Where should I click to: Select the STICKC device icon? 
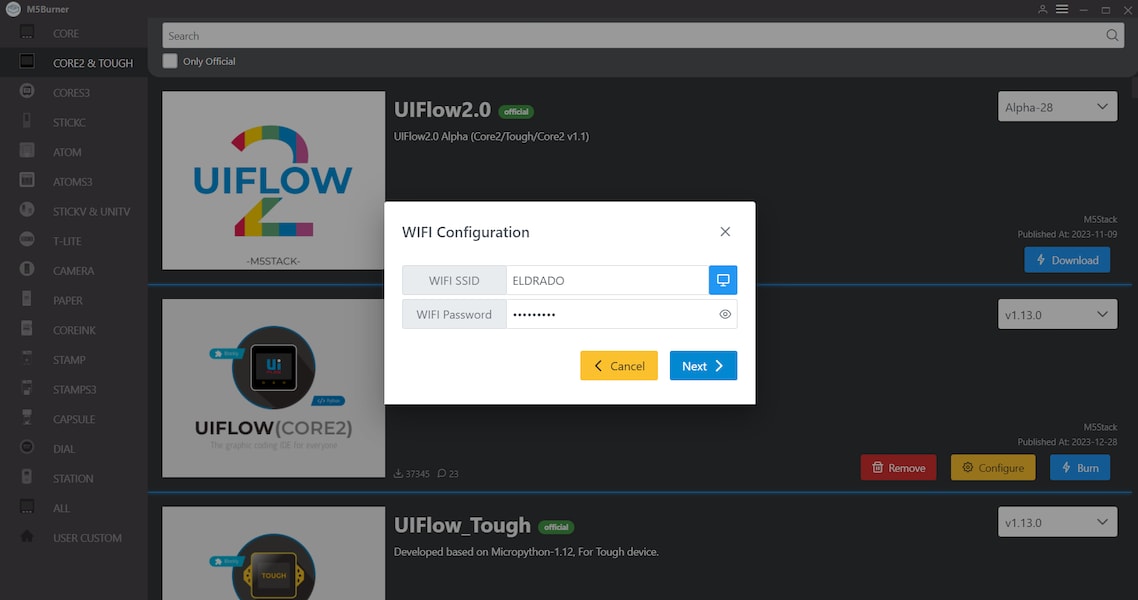(27, 121)
